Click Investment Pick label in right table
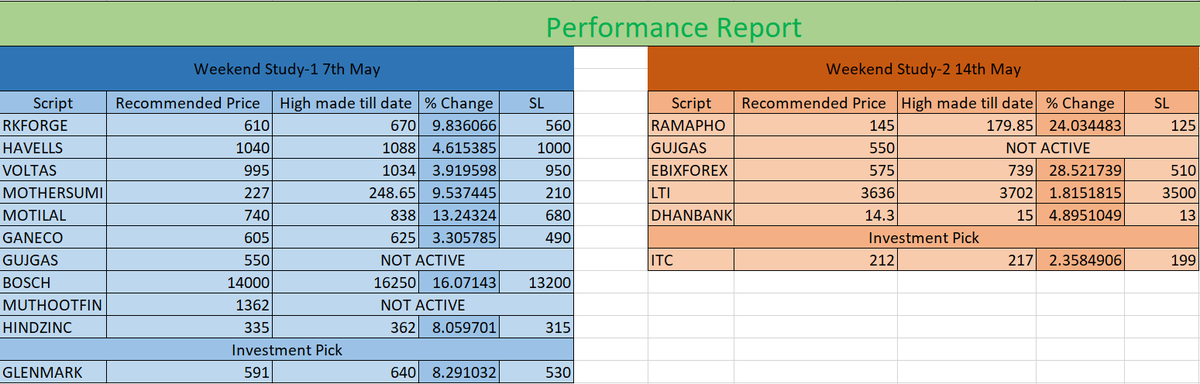 (x=923, y=238)
